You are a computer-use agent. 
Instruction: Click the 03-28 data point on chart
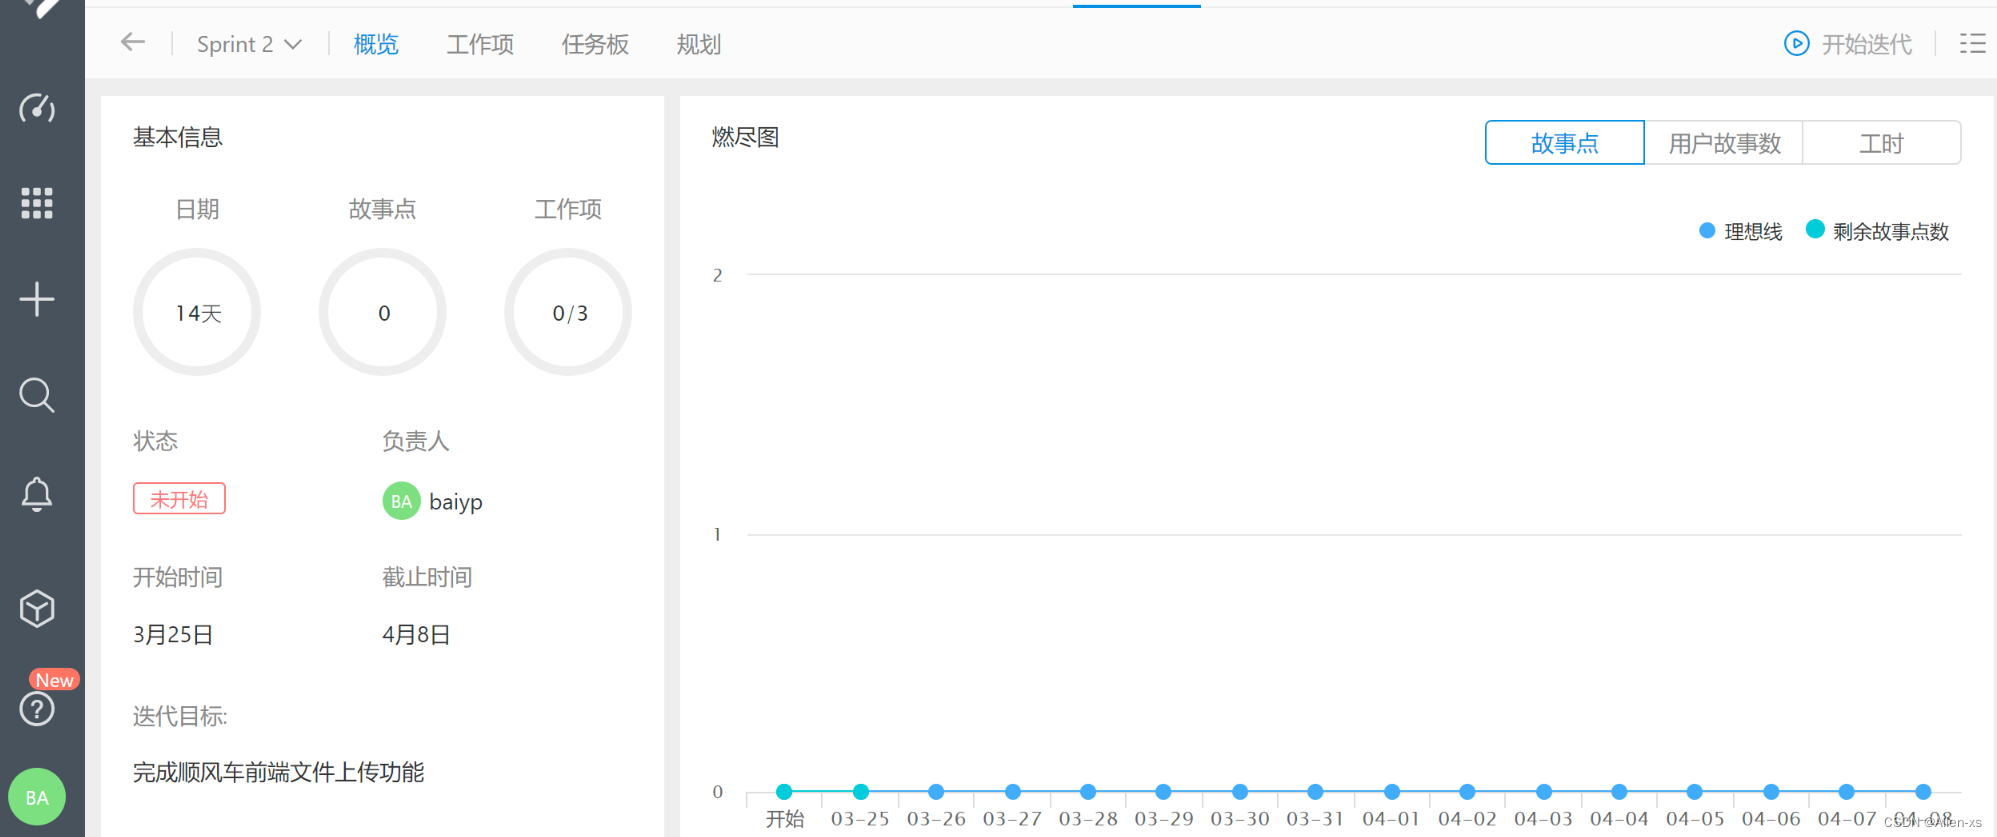click(x=1088, y=792)
